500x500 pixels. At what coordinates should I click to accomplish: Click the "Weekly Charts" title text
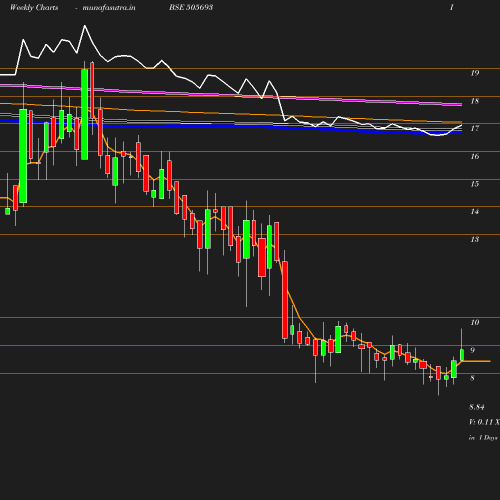(x=34, y=7)
